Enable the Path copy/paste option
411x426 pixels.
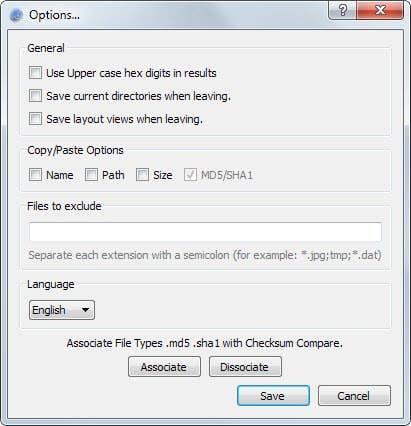click(x=91, y=175)
